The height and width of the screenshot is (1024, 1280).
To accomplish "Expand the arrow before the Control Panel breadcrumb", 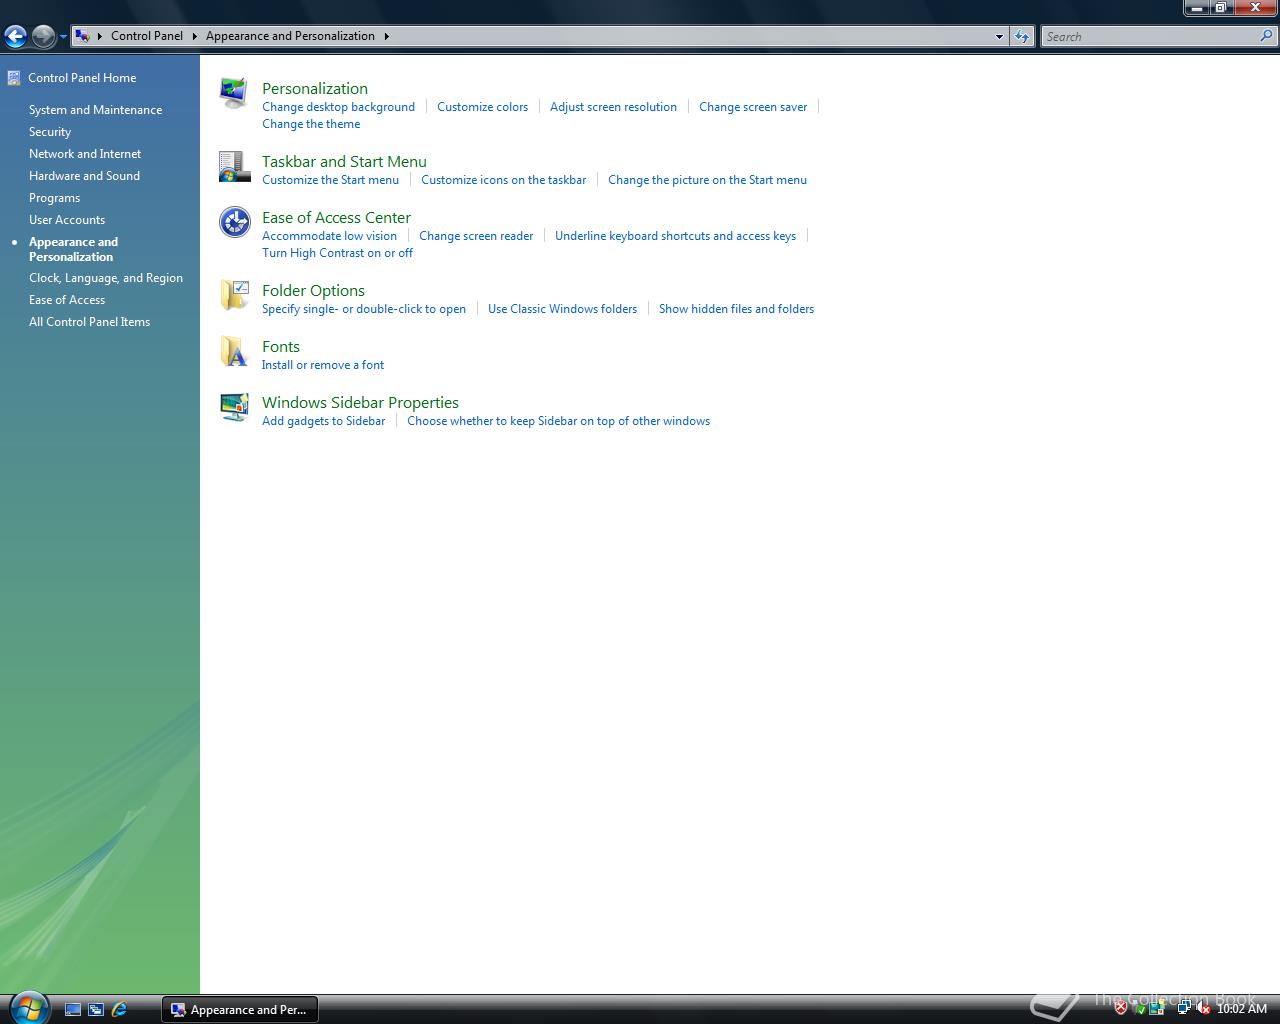I will pyautogui.click(x=100, y=36).
